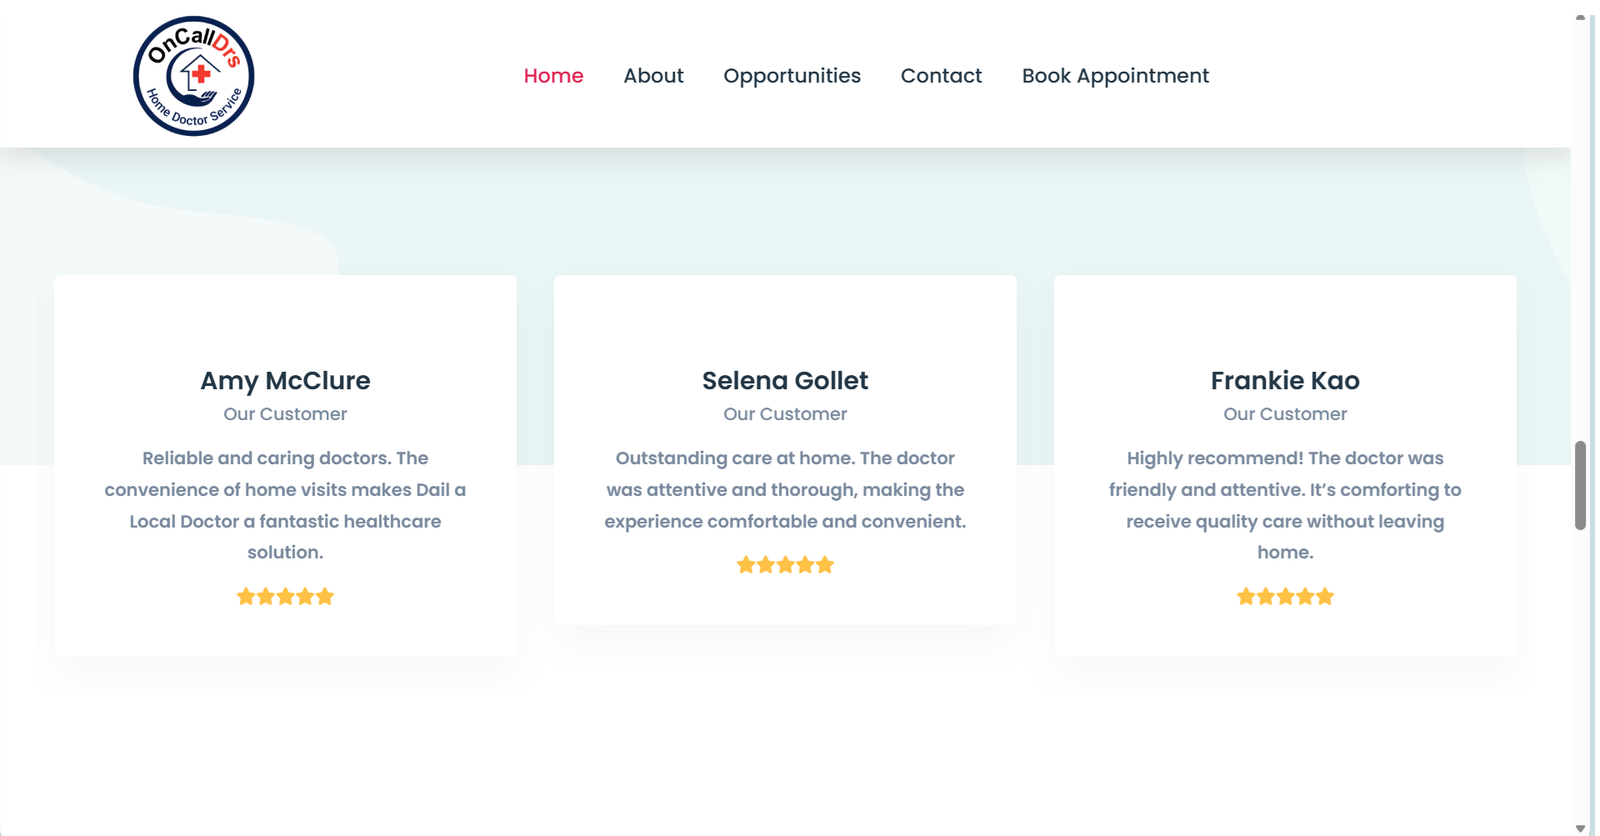This screenshot has width=1600, height=836.
Task: Select the Amy McClure name heading
Action: point(285,381)
